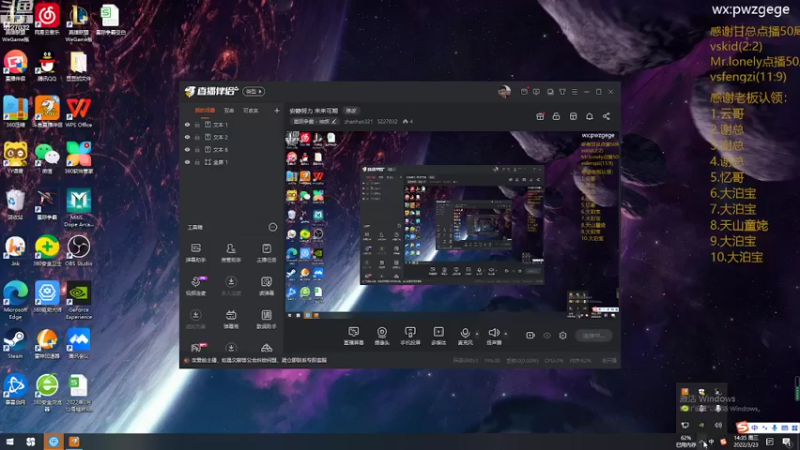This screenshot has height=450, width=800.
Task: Open the tool in the toolbox second row's right column
Action: point(266,286)
